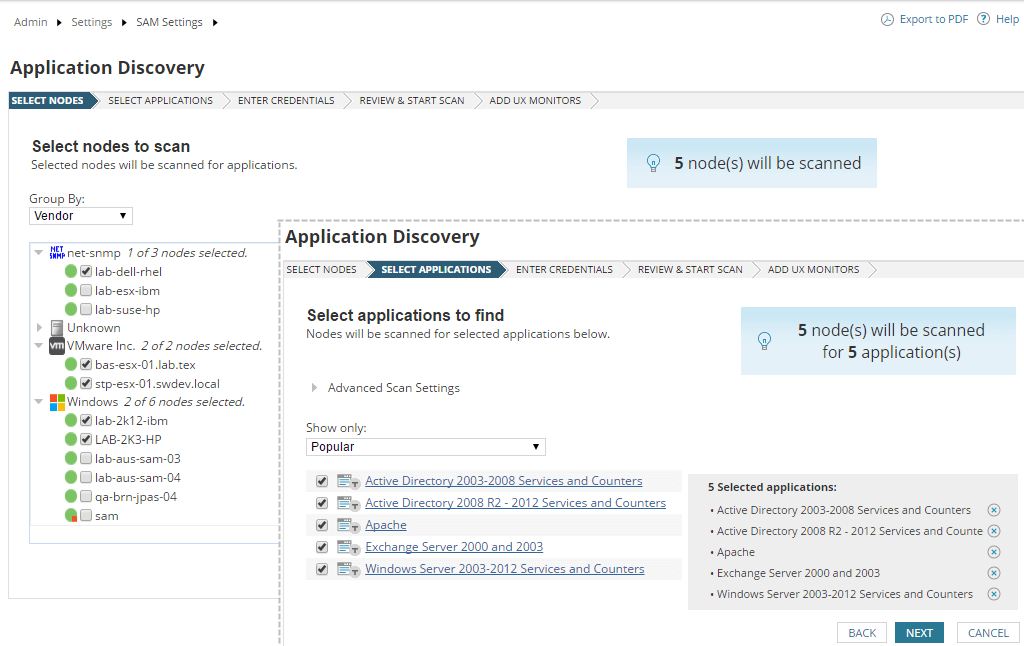
Task: Click green status icon for bas-esx-01.lab.tex
Action: click(x=71, y=364)
